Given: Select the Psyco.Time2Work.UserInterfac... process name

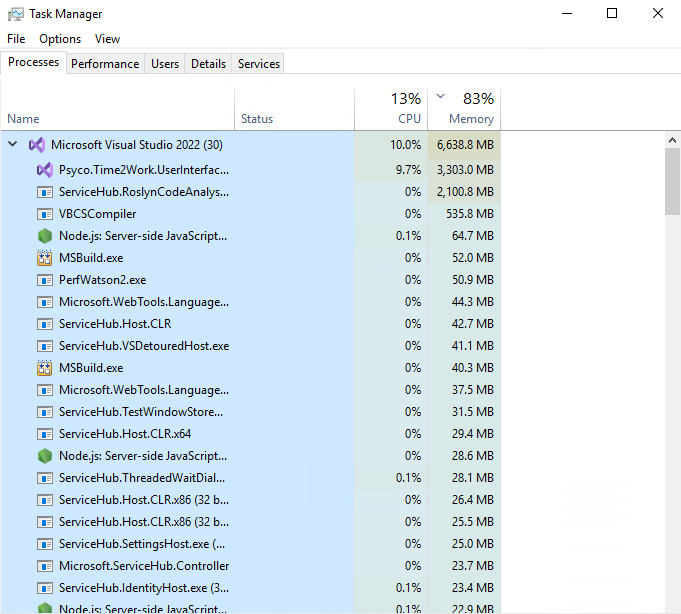Looking at the screenshot, I should tap(144, 170).
